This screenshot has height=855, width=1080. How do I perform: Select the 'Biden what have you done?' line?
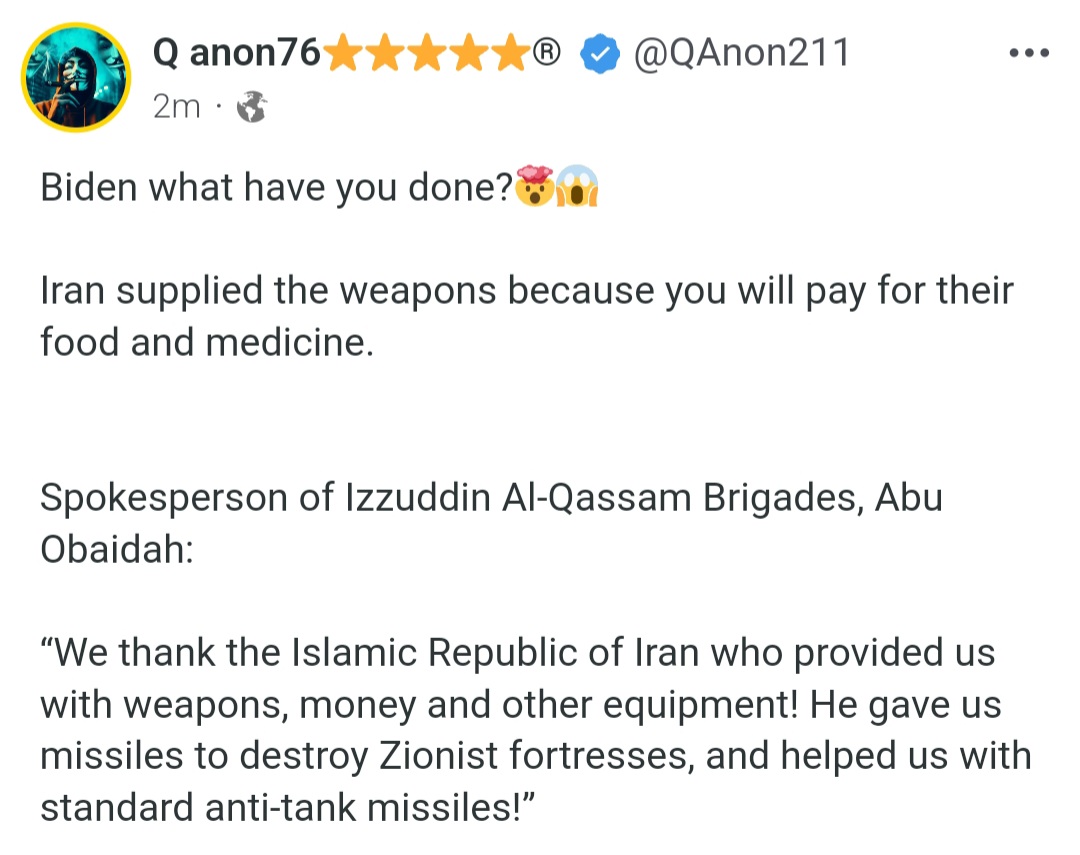(276, 187)
